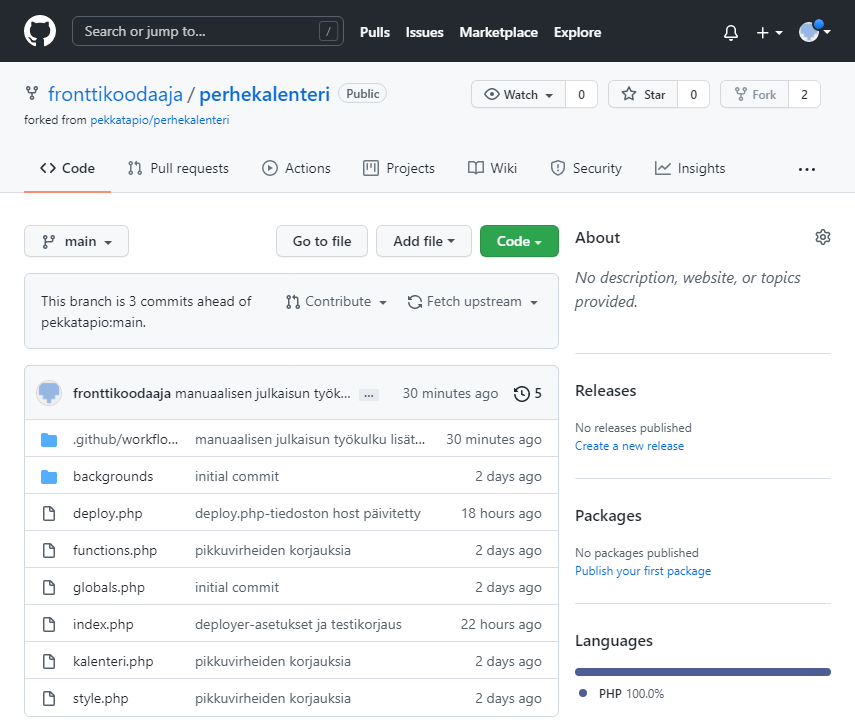Open the Insights tab

[x=690, y=169]
